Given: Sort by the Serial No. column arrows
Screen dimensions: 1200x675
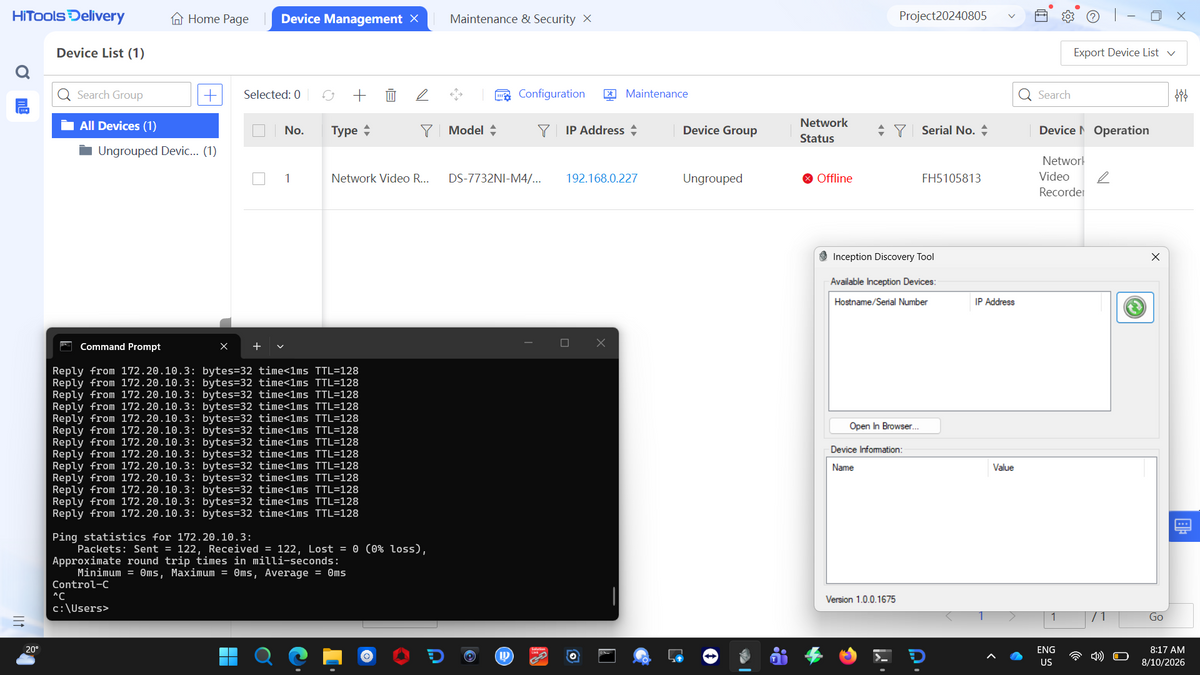Looking at the screenshot, I should point(984,131).
